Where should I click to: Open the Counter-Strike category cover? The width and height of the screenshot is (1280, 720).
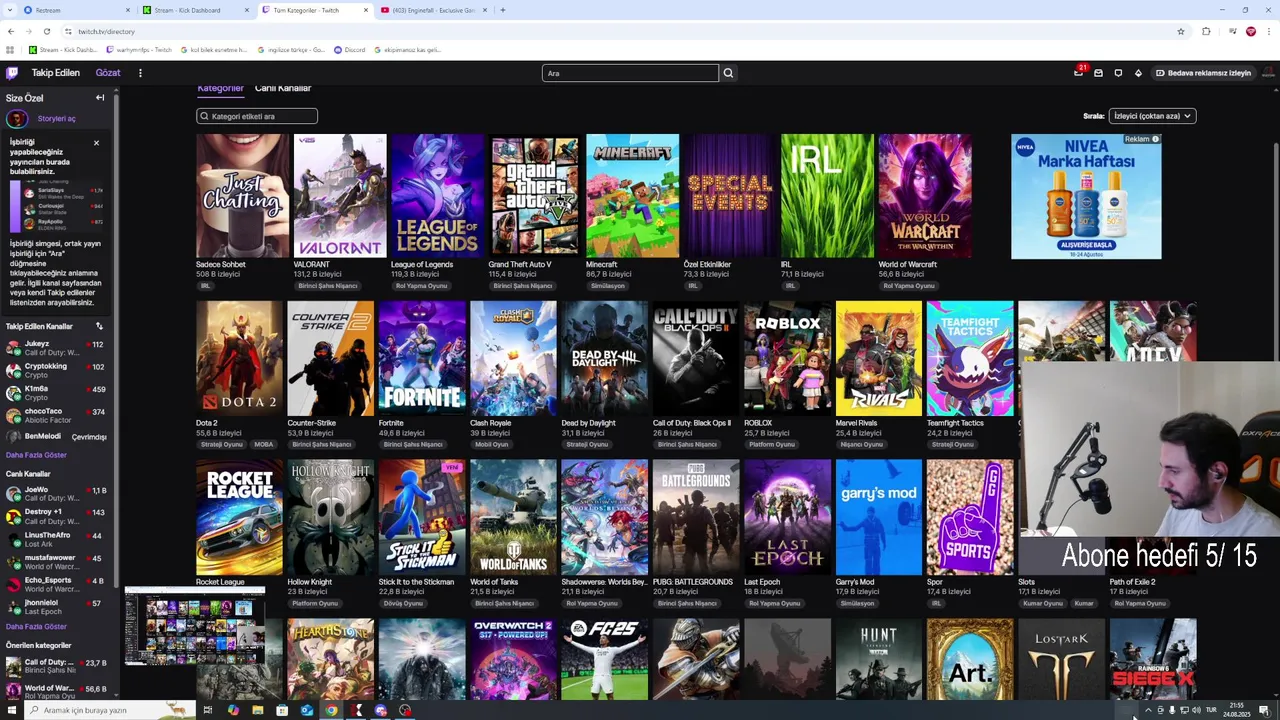(x=330, y=358)
